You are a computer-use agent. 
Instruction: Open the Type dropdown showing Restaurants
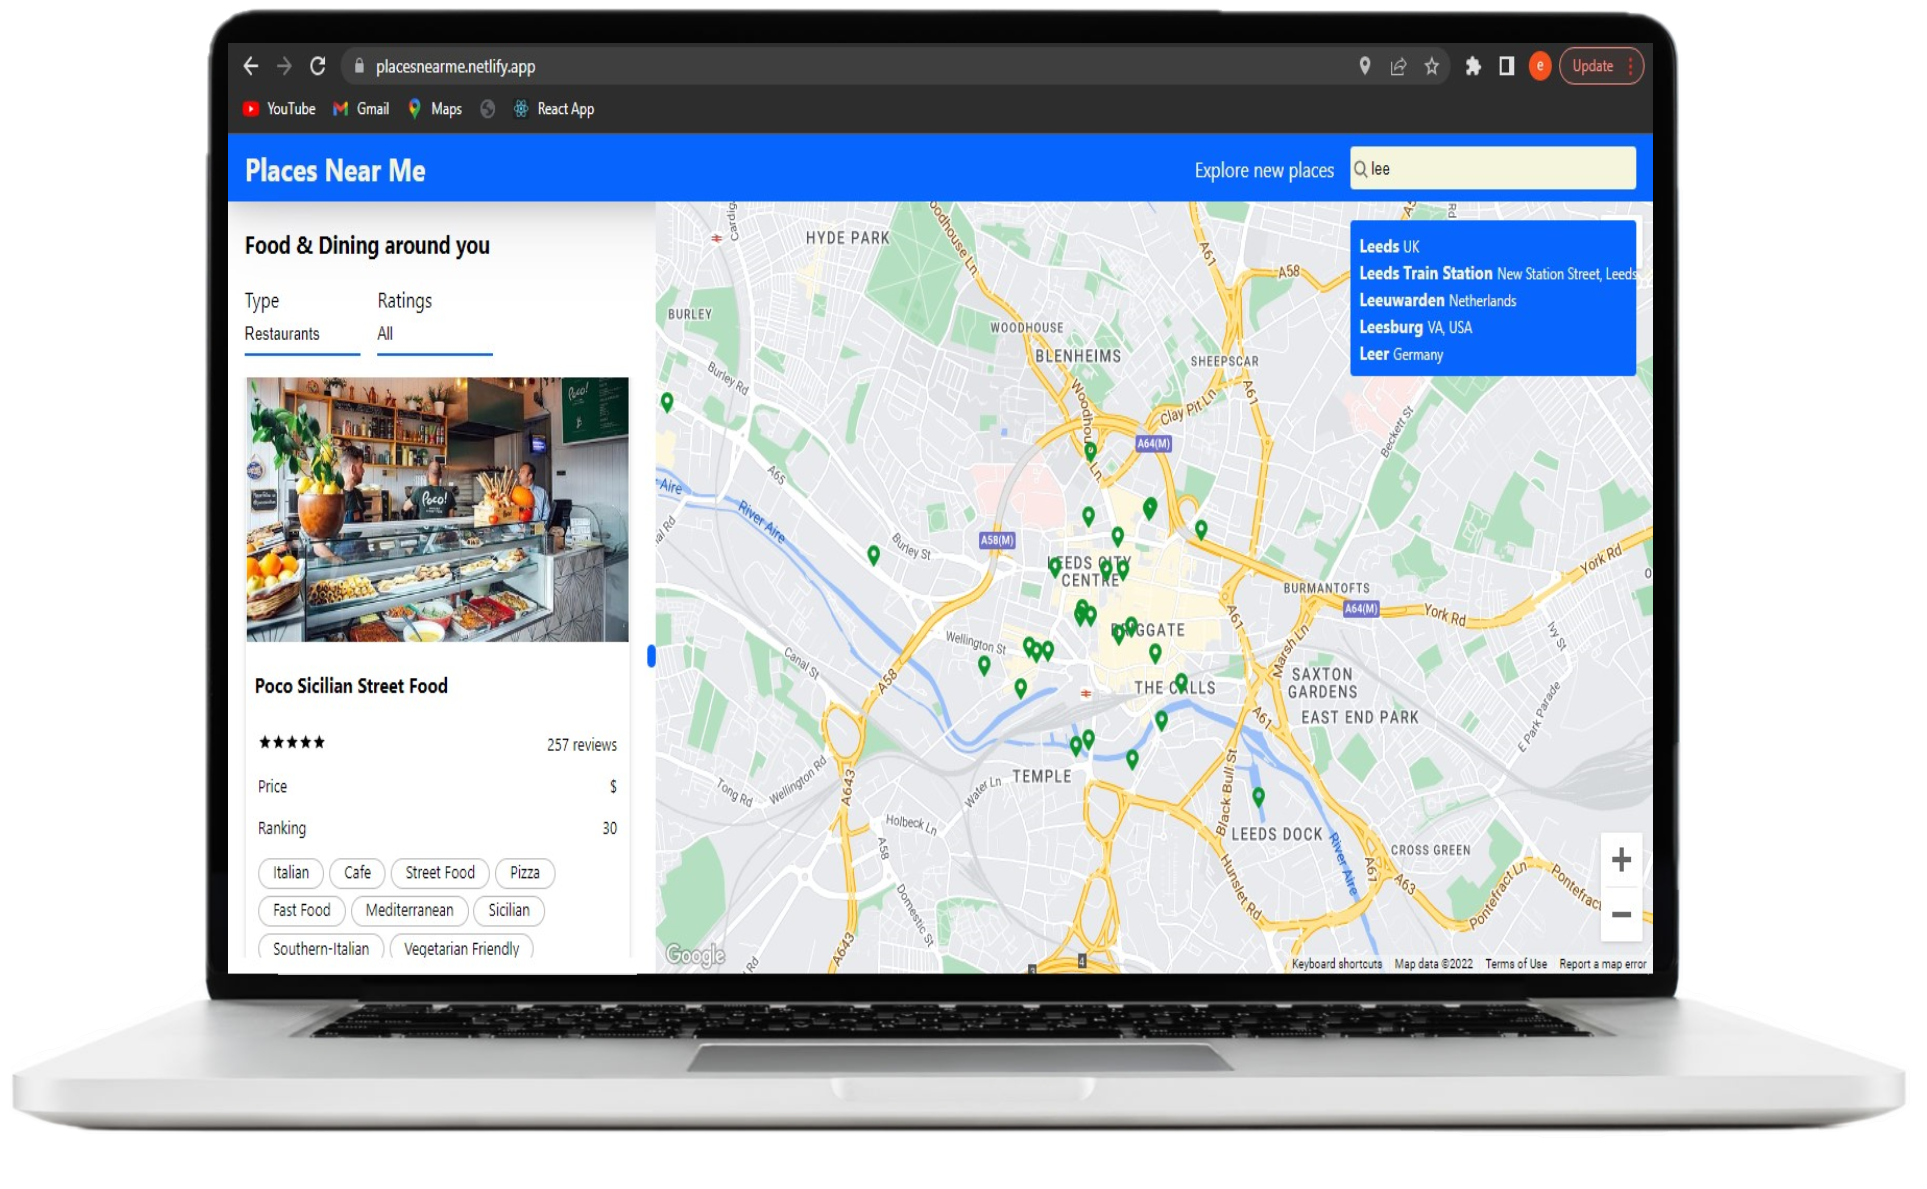(301, 334)
